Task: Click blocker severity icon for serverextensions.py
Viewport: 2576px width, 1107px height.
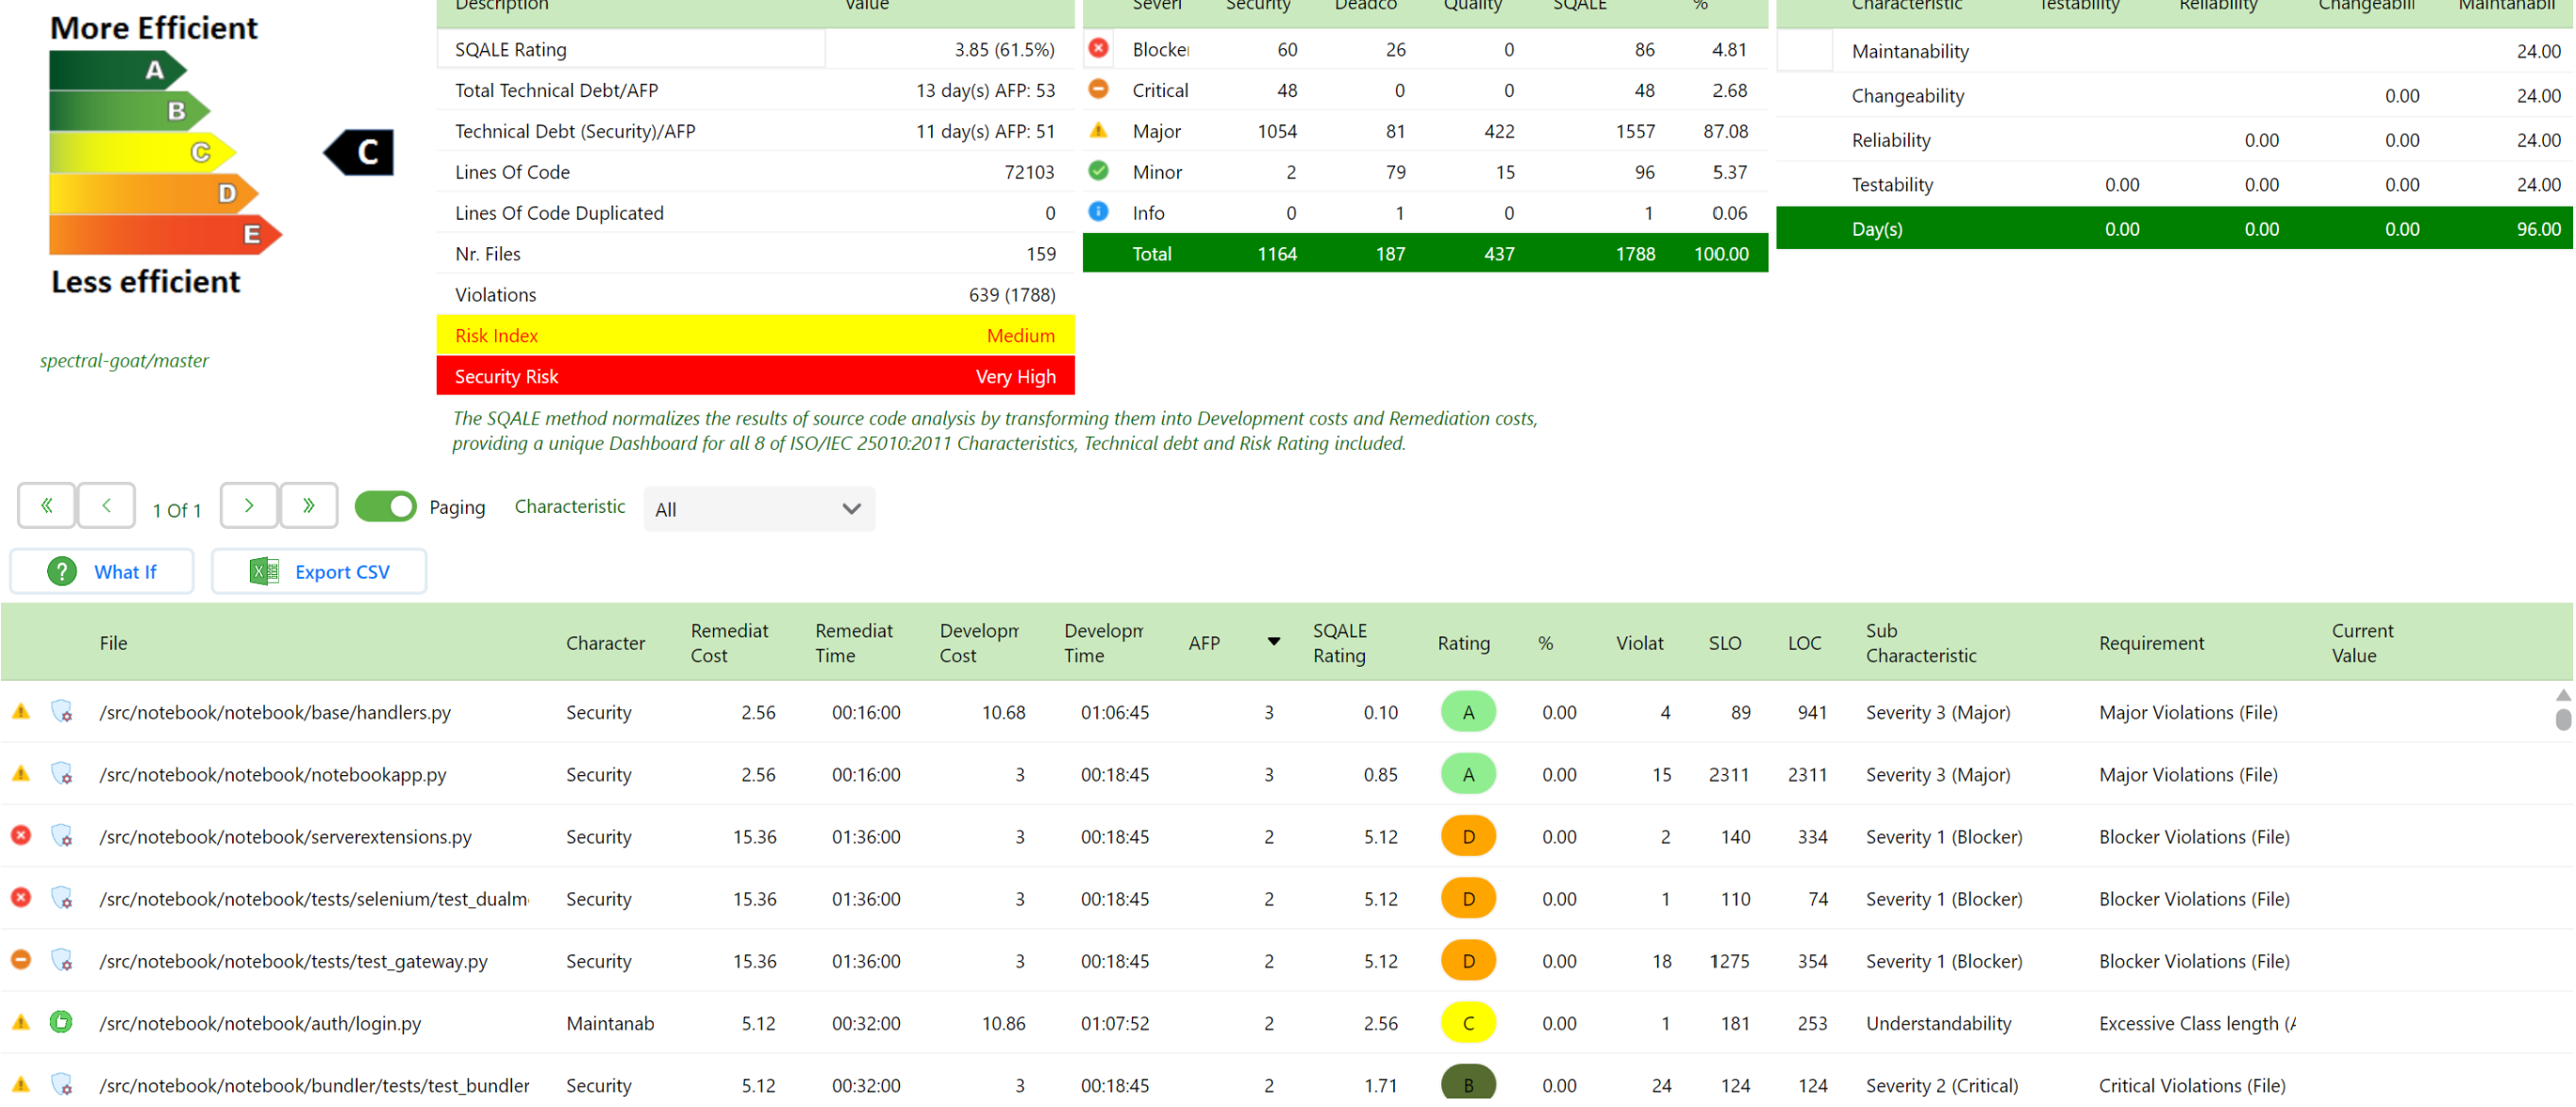Action: click(21, 837)
